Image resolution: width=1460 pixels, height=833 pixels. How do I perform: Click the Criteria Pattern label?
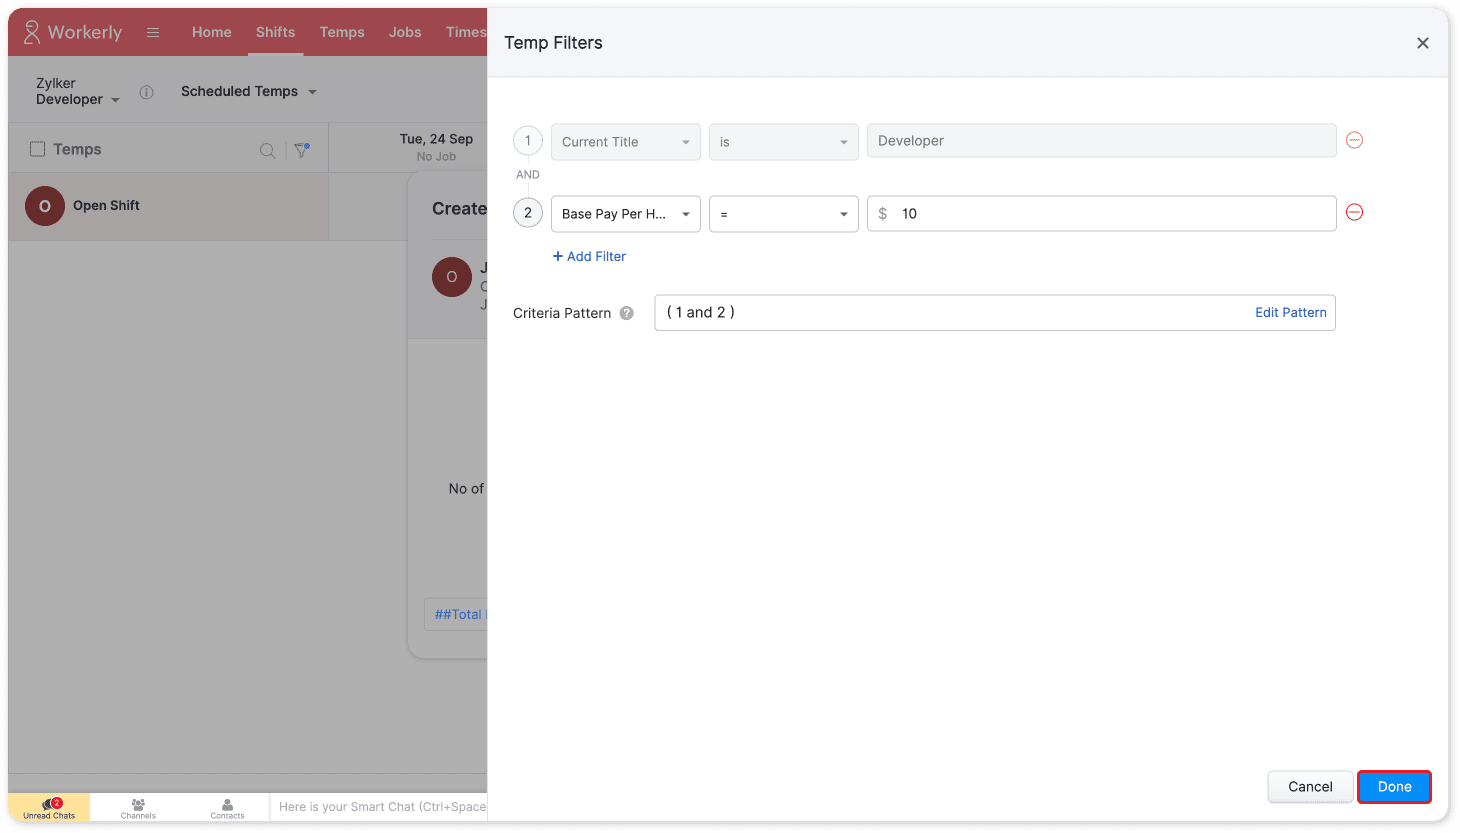click(x=562, y=313)
